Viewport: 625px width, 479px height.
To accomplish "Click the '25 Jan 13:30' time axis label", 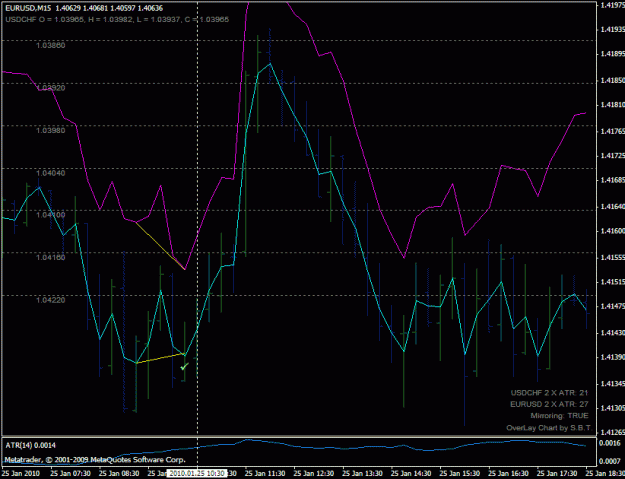I will click(362, 473).
